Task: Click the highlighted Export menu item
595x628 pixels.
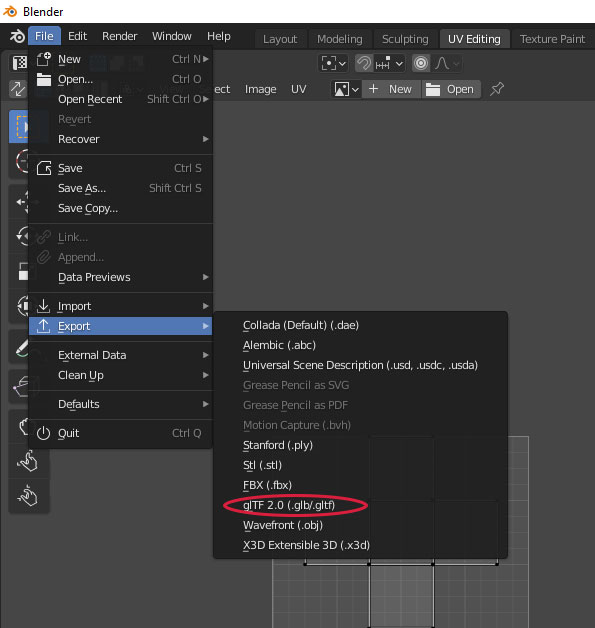Action: tap(121, 326)
